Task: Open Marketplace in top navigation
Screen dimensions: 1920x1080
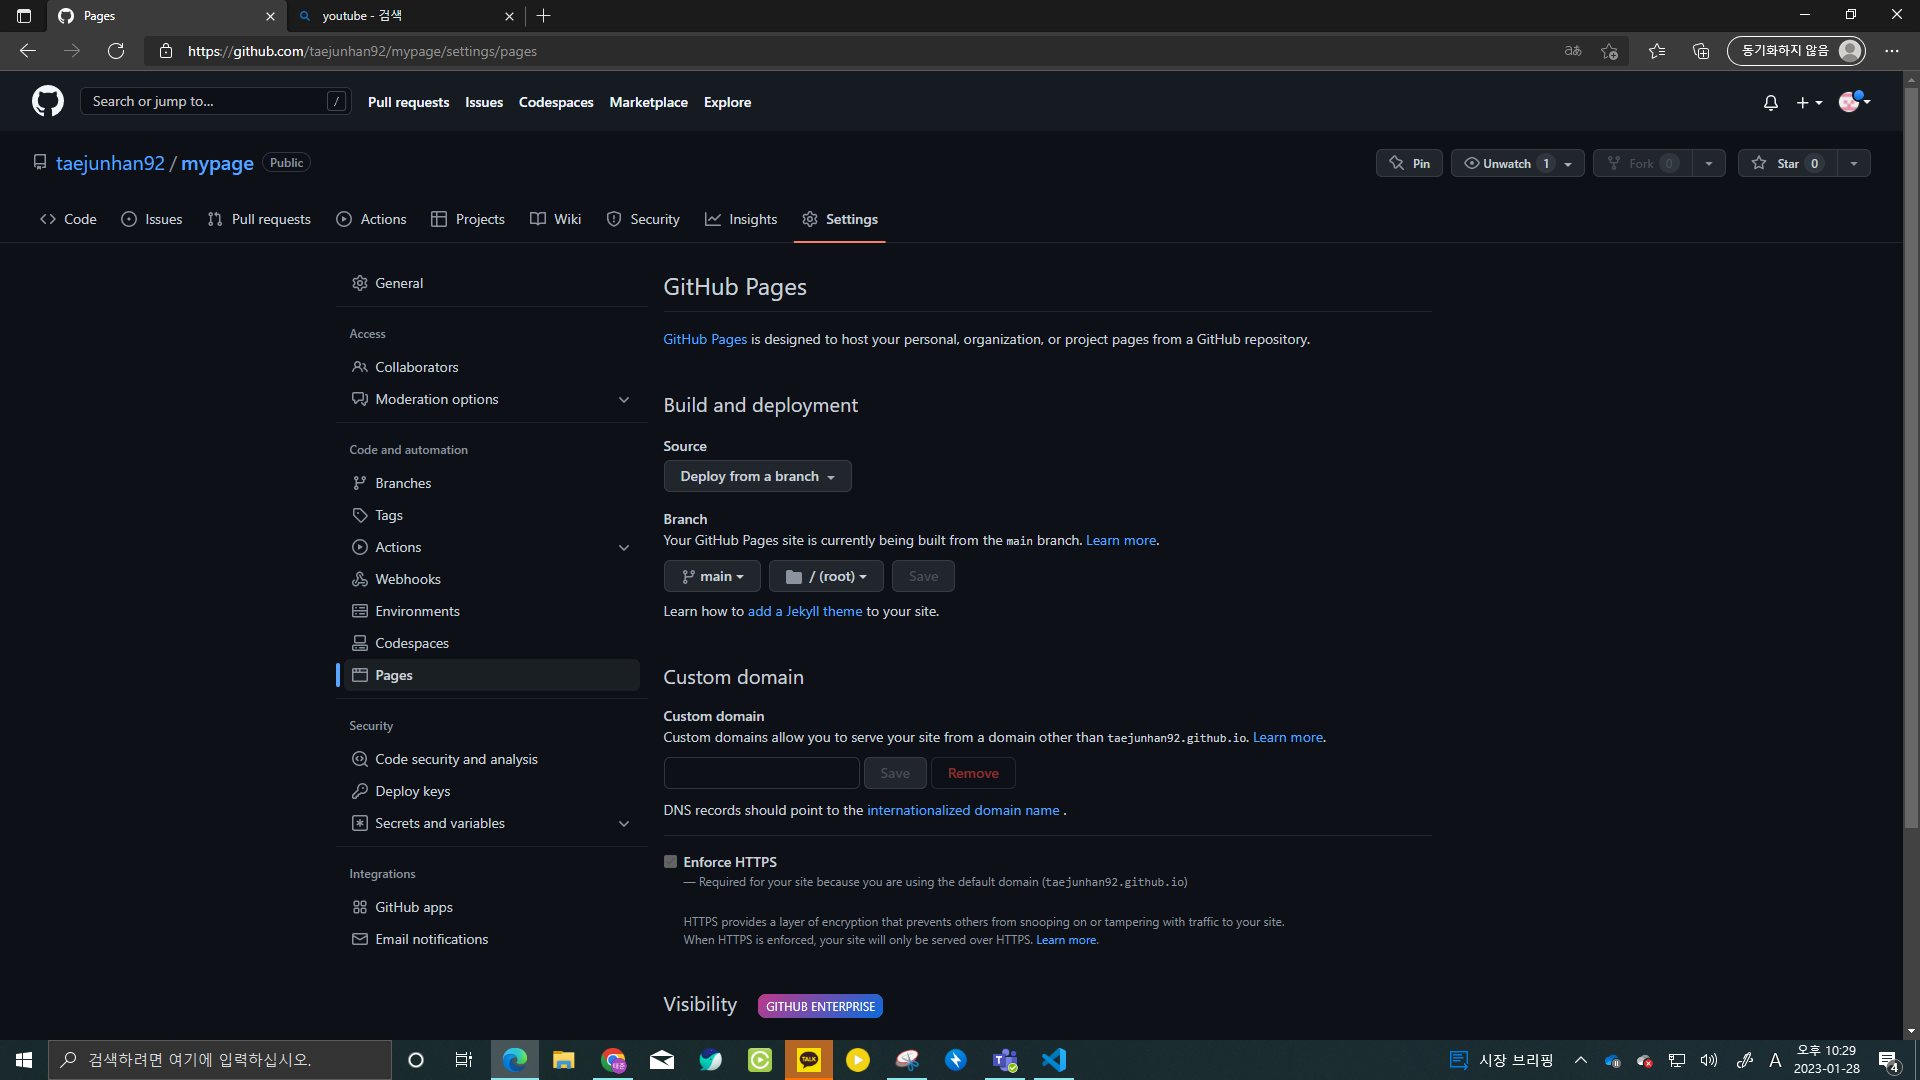Action: (648, 102)
